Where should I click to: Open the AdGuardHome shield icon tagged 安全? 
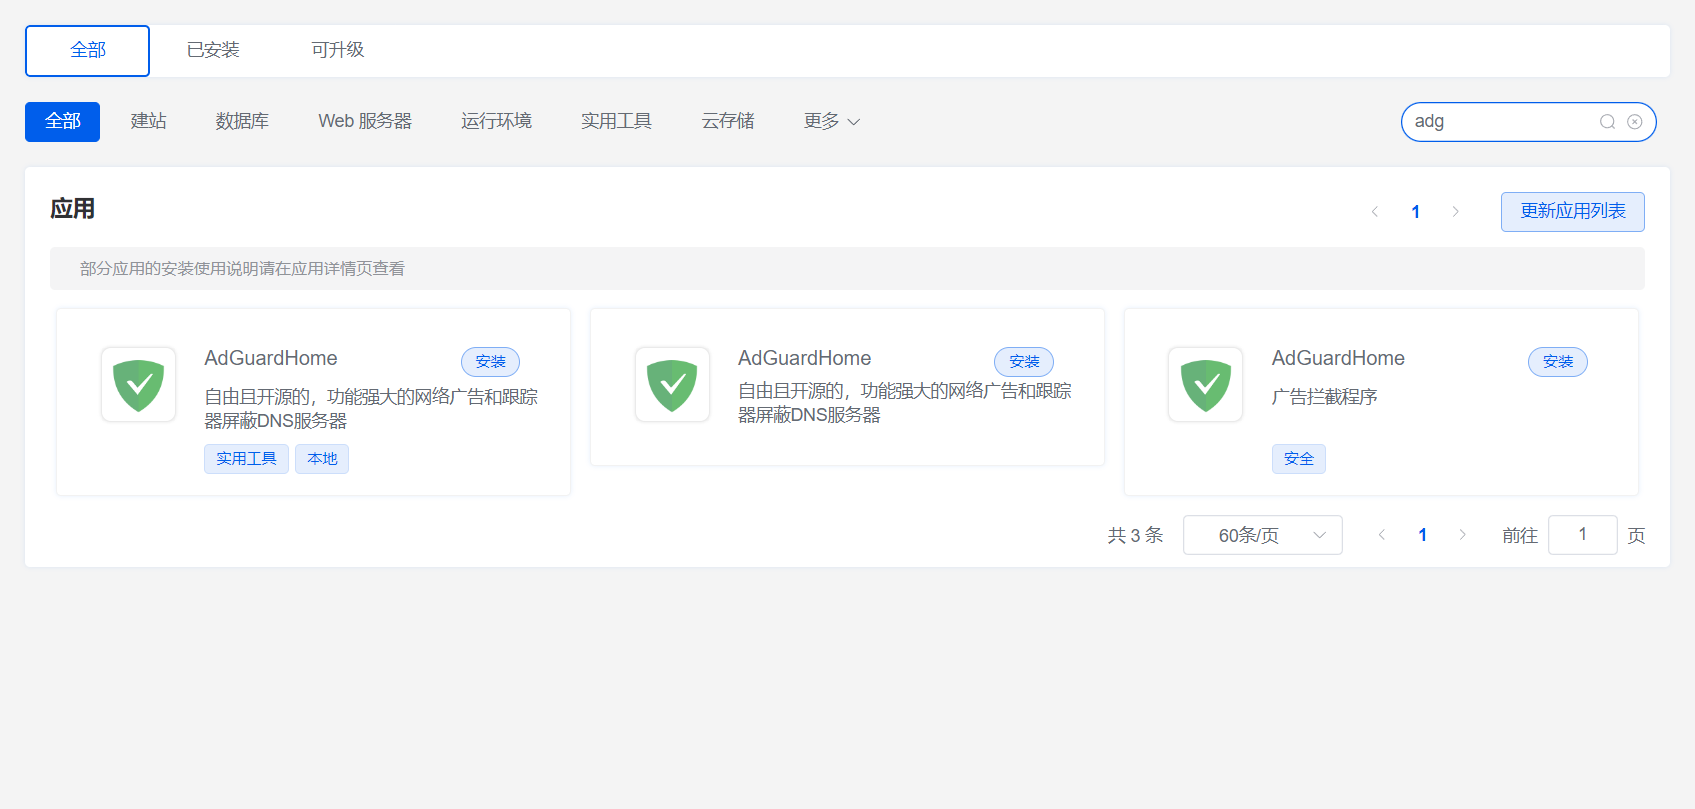tap(1206, 385)
